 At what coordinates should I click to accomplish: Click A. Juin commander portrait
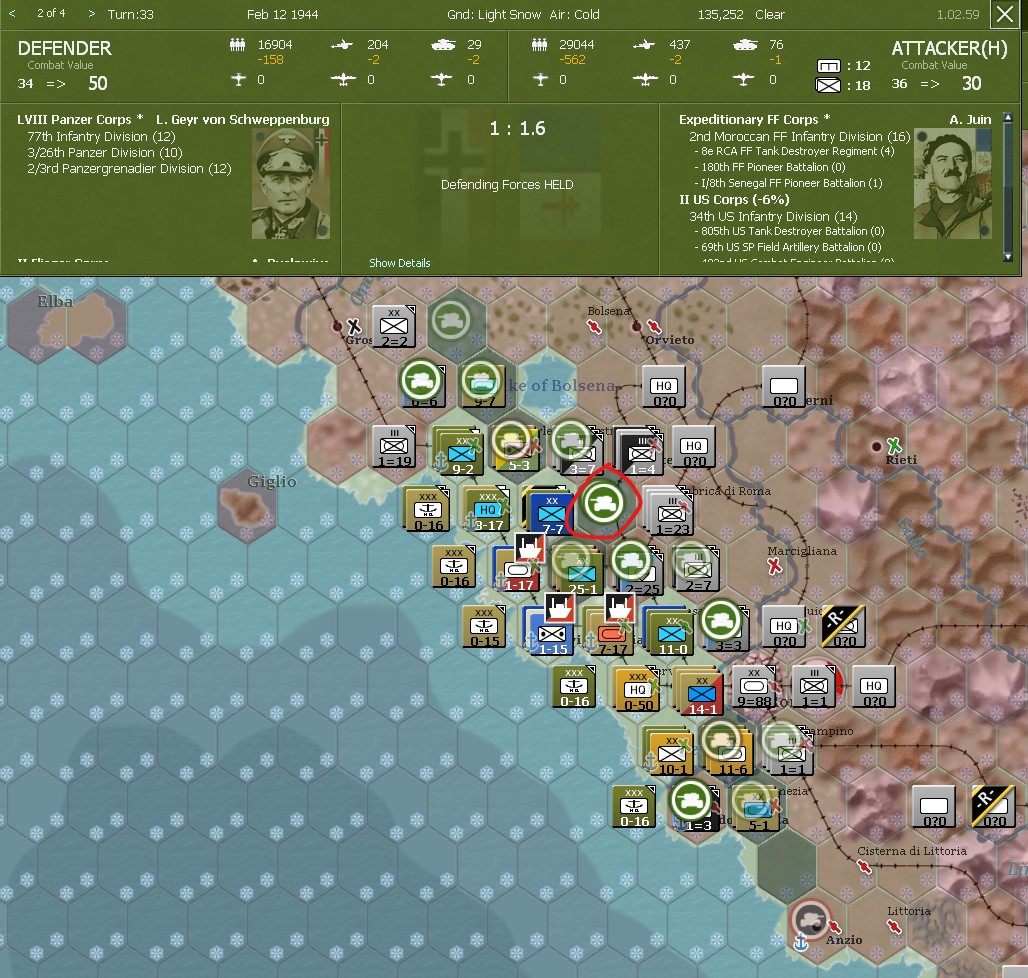[952, 183]
